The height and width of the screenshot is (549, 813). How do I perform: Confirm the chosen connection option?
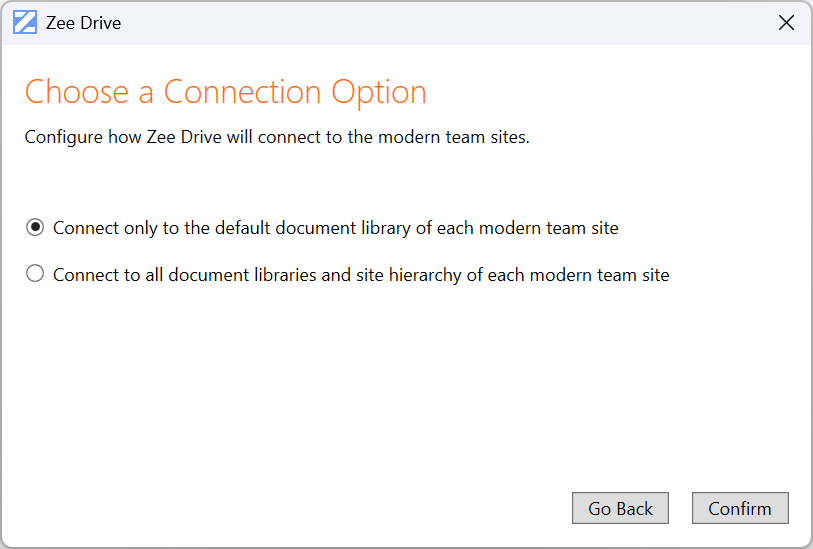[739, 508]
